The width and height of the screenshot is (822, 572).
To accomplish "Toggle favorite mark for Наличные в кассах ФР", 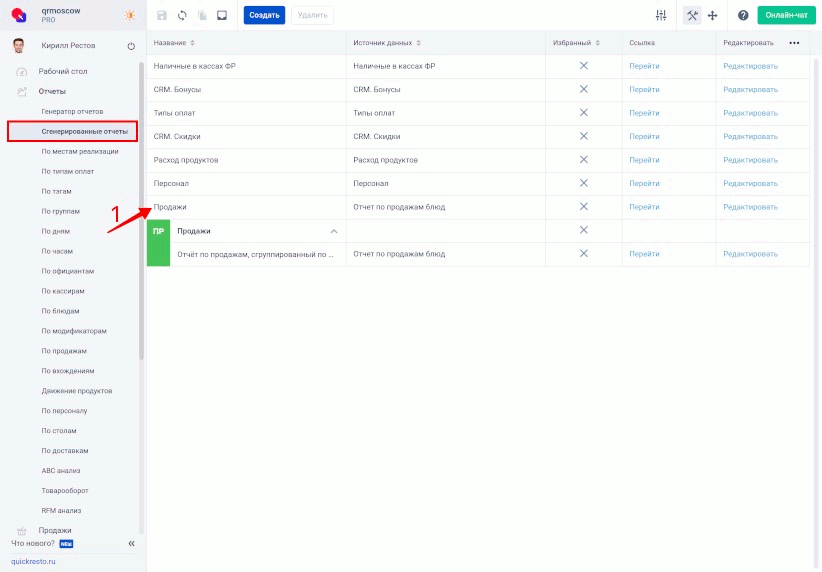I will (x=584, y=65).
